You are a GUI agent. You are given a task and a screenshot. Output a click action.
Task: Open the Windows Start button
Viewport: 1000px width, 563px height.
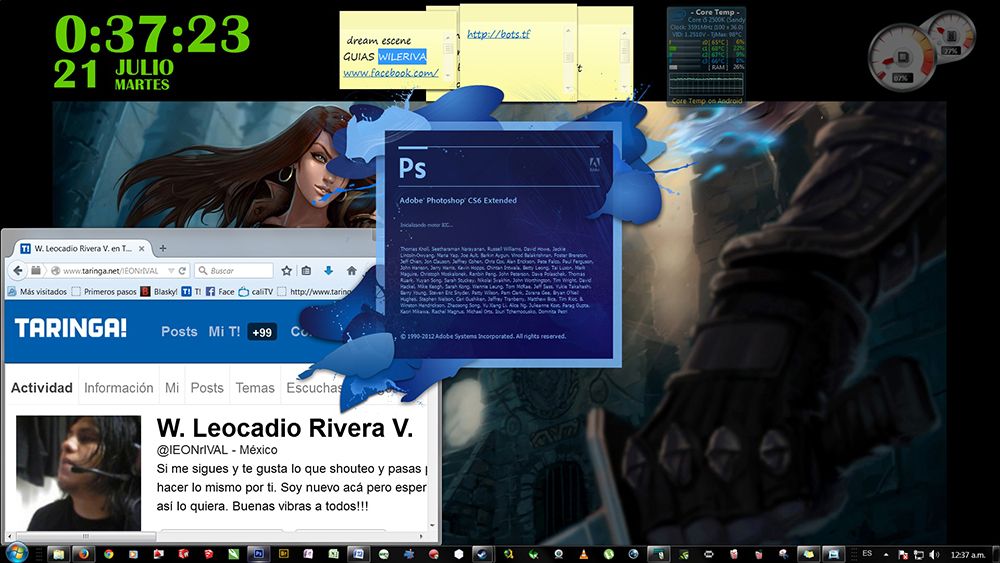point(17,552)
